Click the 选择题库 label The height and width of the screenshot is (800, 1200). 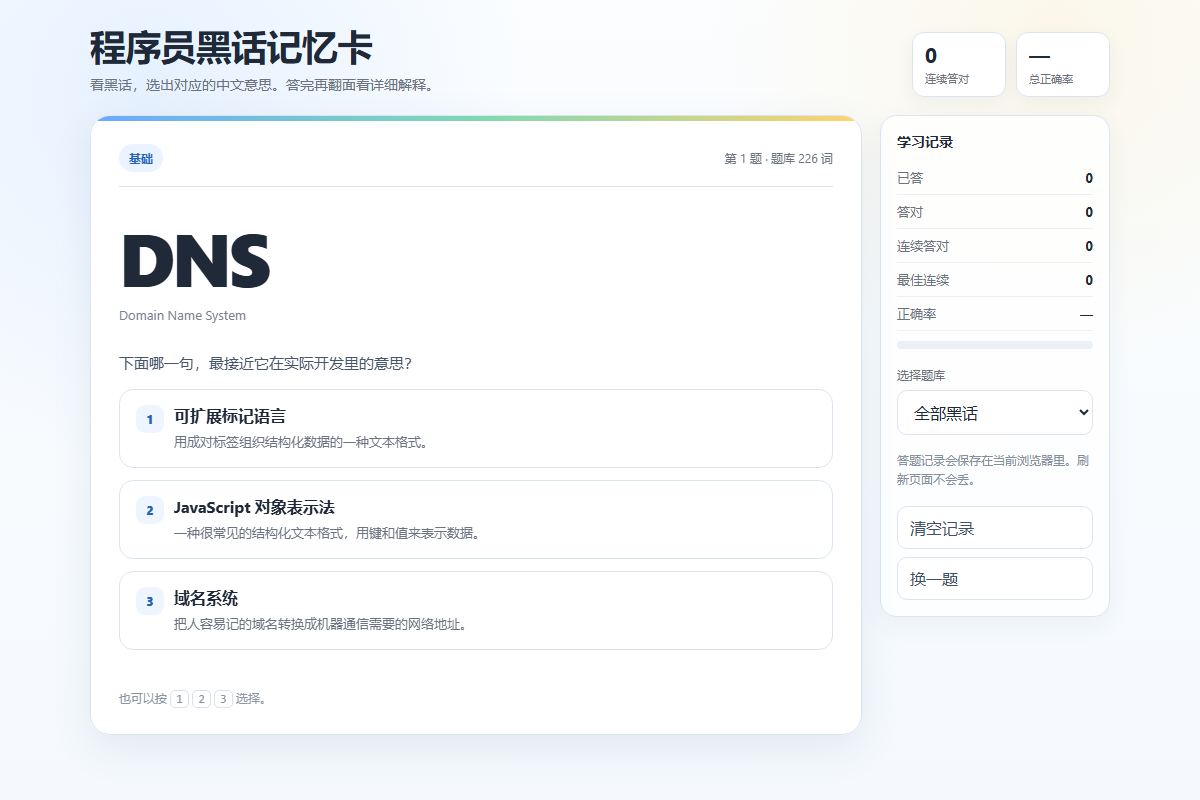click(921, 375)
